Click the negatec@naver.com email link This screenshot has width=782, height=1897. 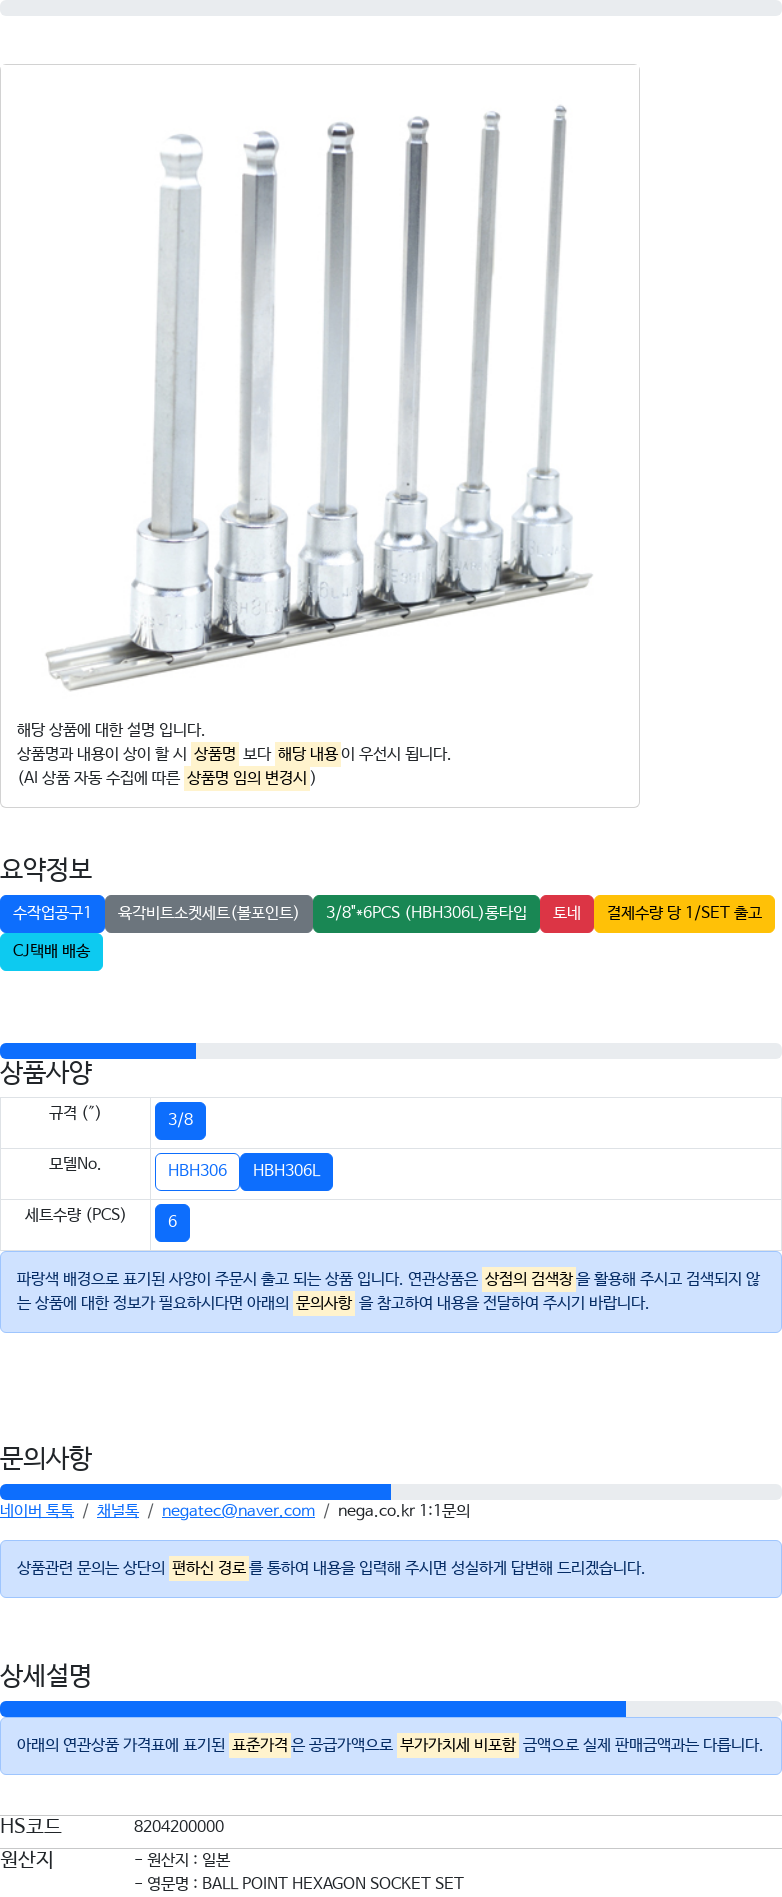coord(238,1511)
